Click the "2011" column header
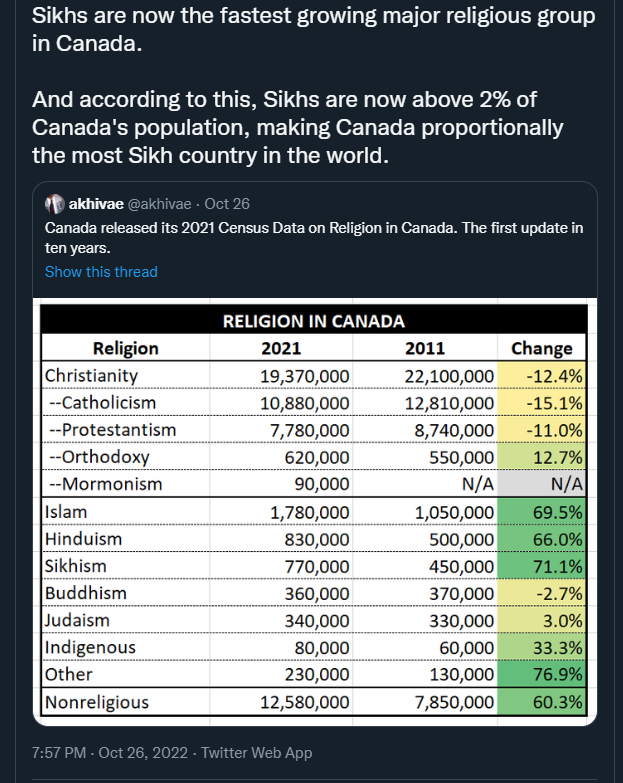 coord(425,348)
